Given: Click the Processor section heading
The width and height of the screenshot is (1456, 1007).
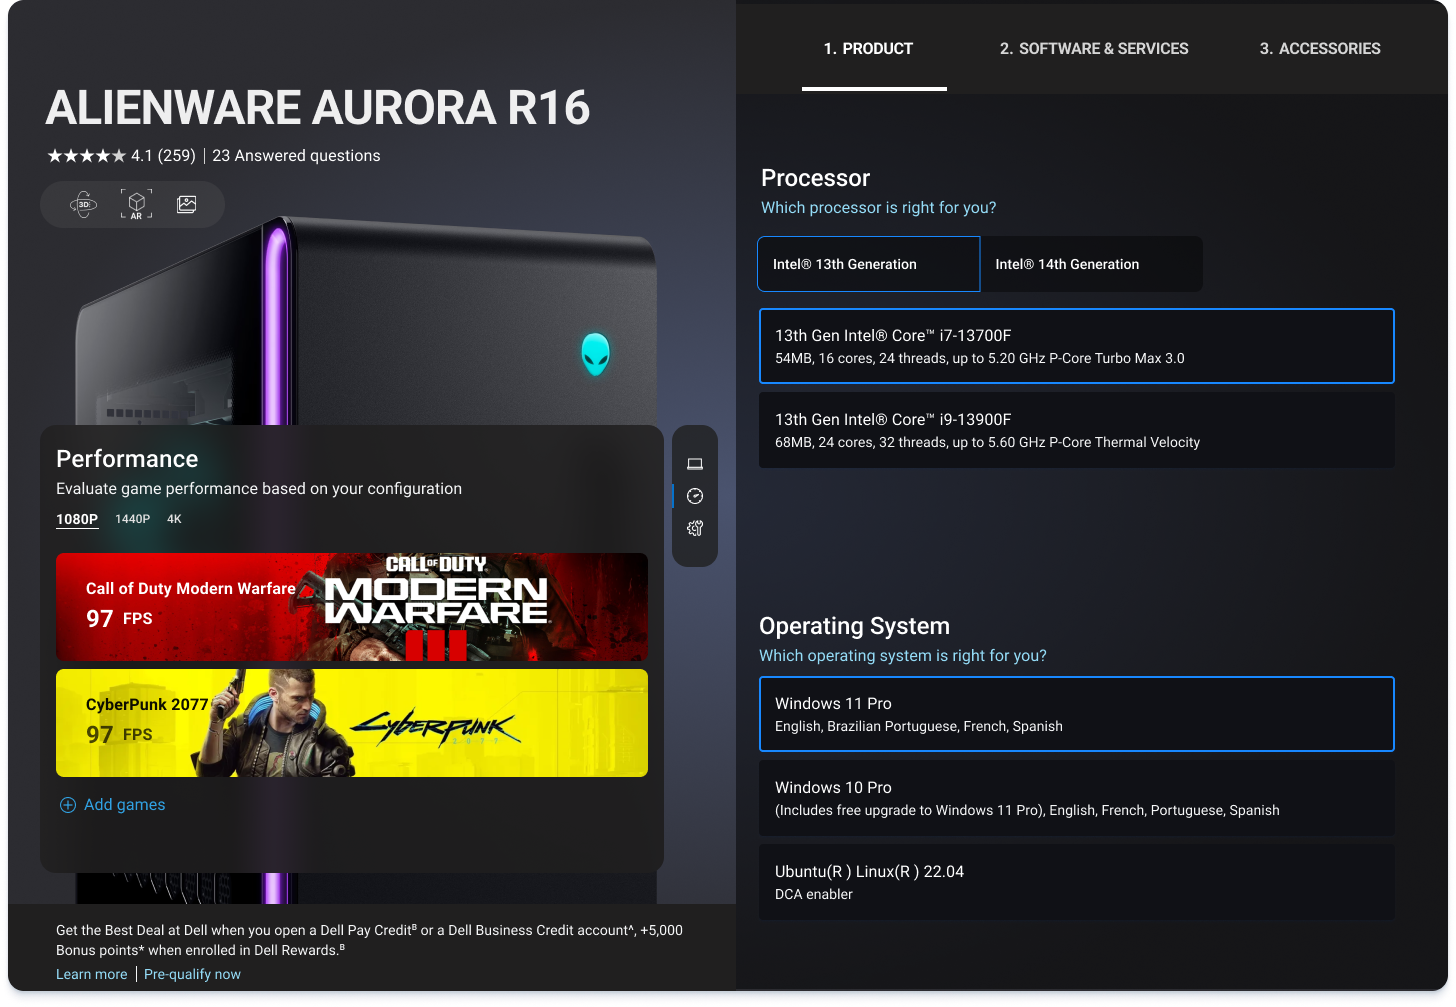Looking at the screenshot, I should tap(815, 178).
